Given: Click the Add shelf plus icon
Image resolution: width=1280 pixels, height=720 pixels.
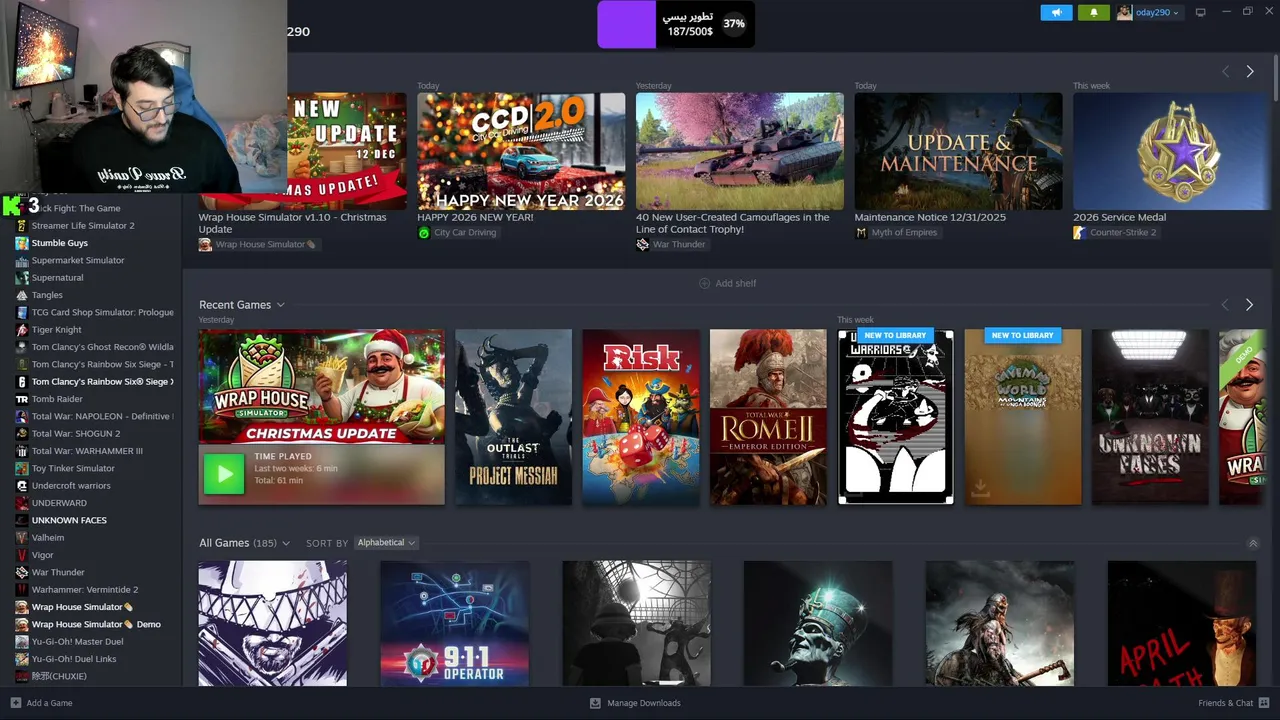Looking at the screenshot, I should click(x=704, y=283).
